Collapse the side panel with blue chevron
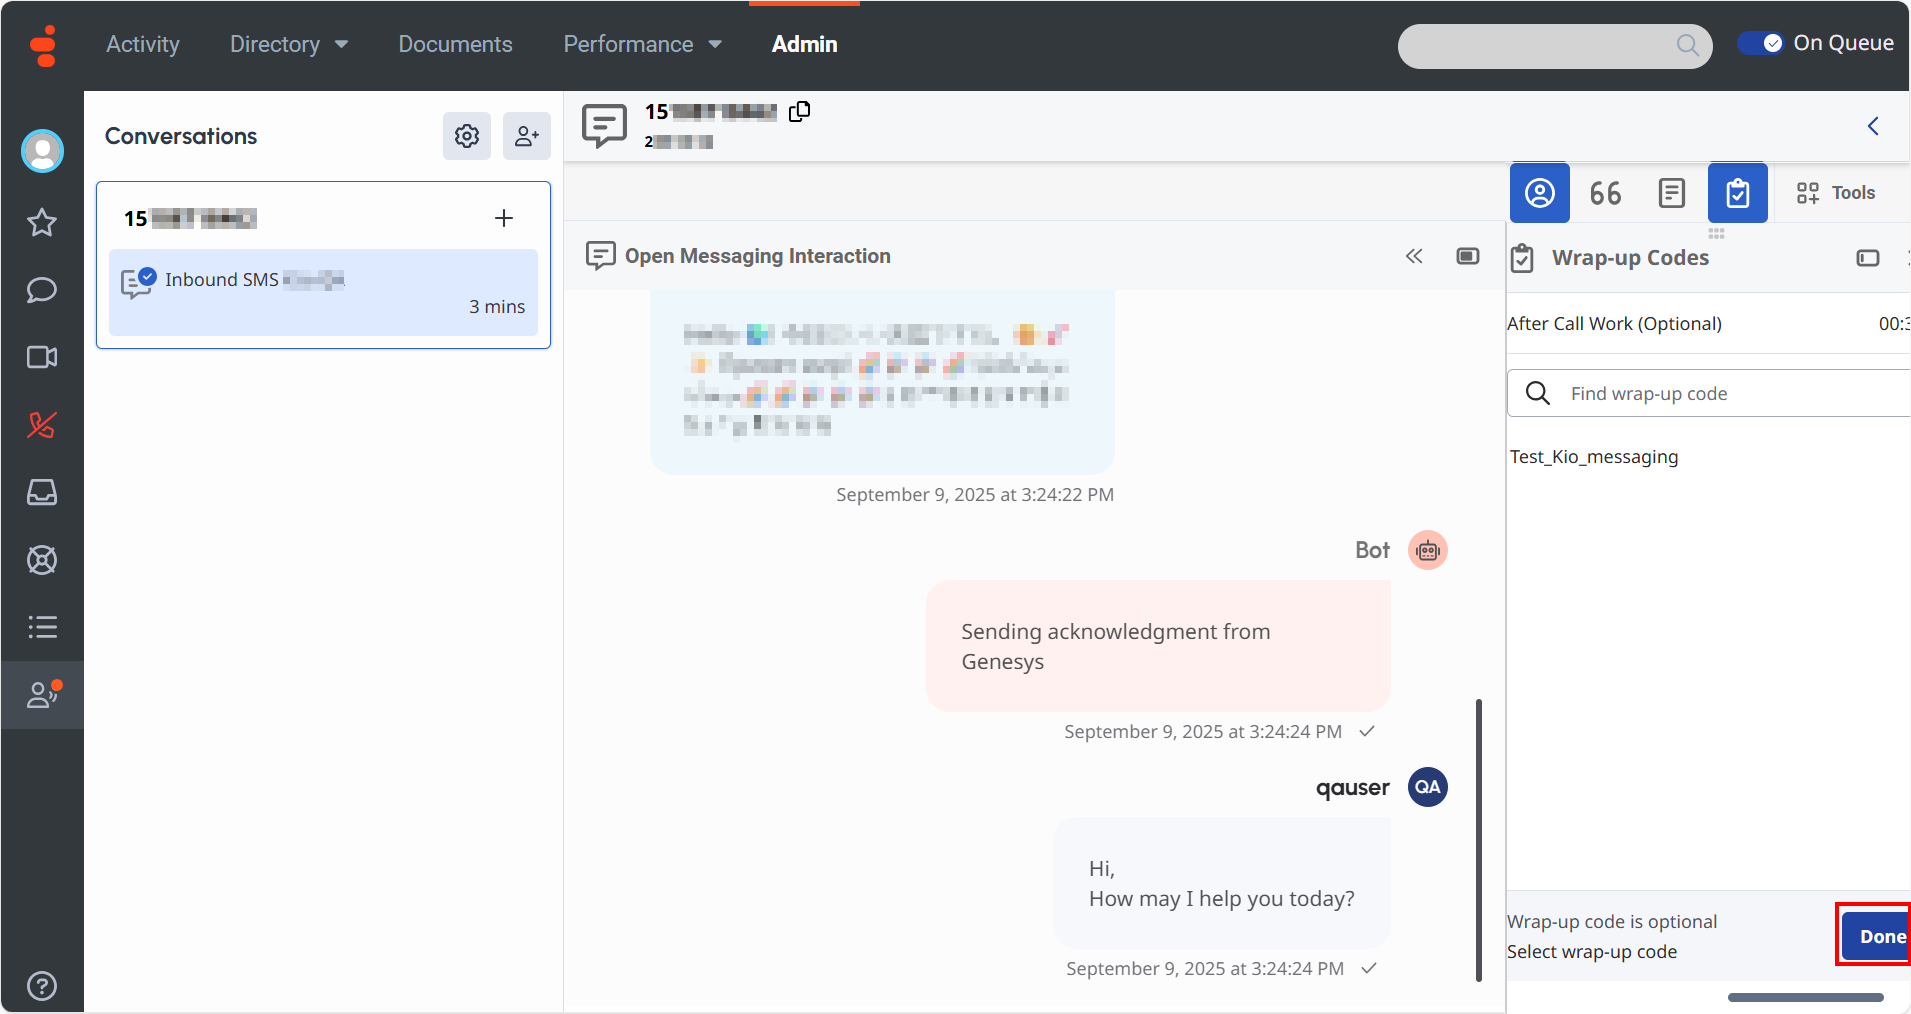This screenshot has width=1911, height=1014. (x=1873, y=126)
